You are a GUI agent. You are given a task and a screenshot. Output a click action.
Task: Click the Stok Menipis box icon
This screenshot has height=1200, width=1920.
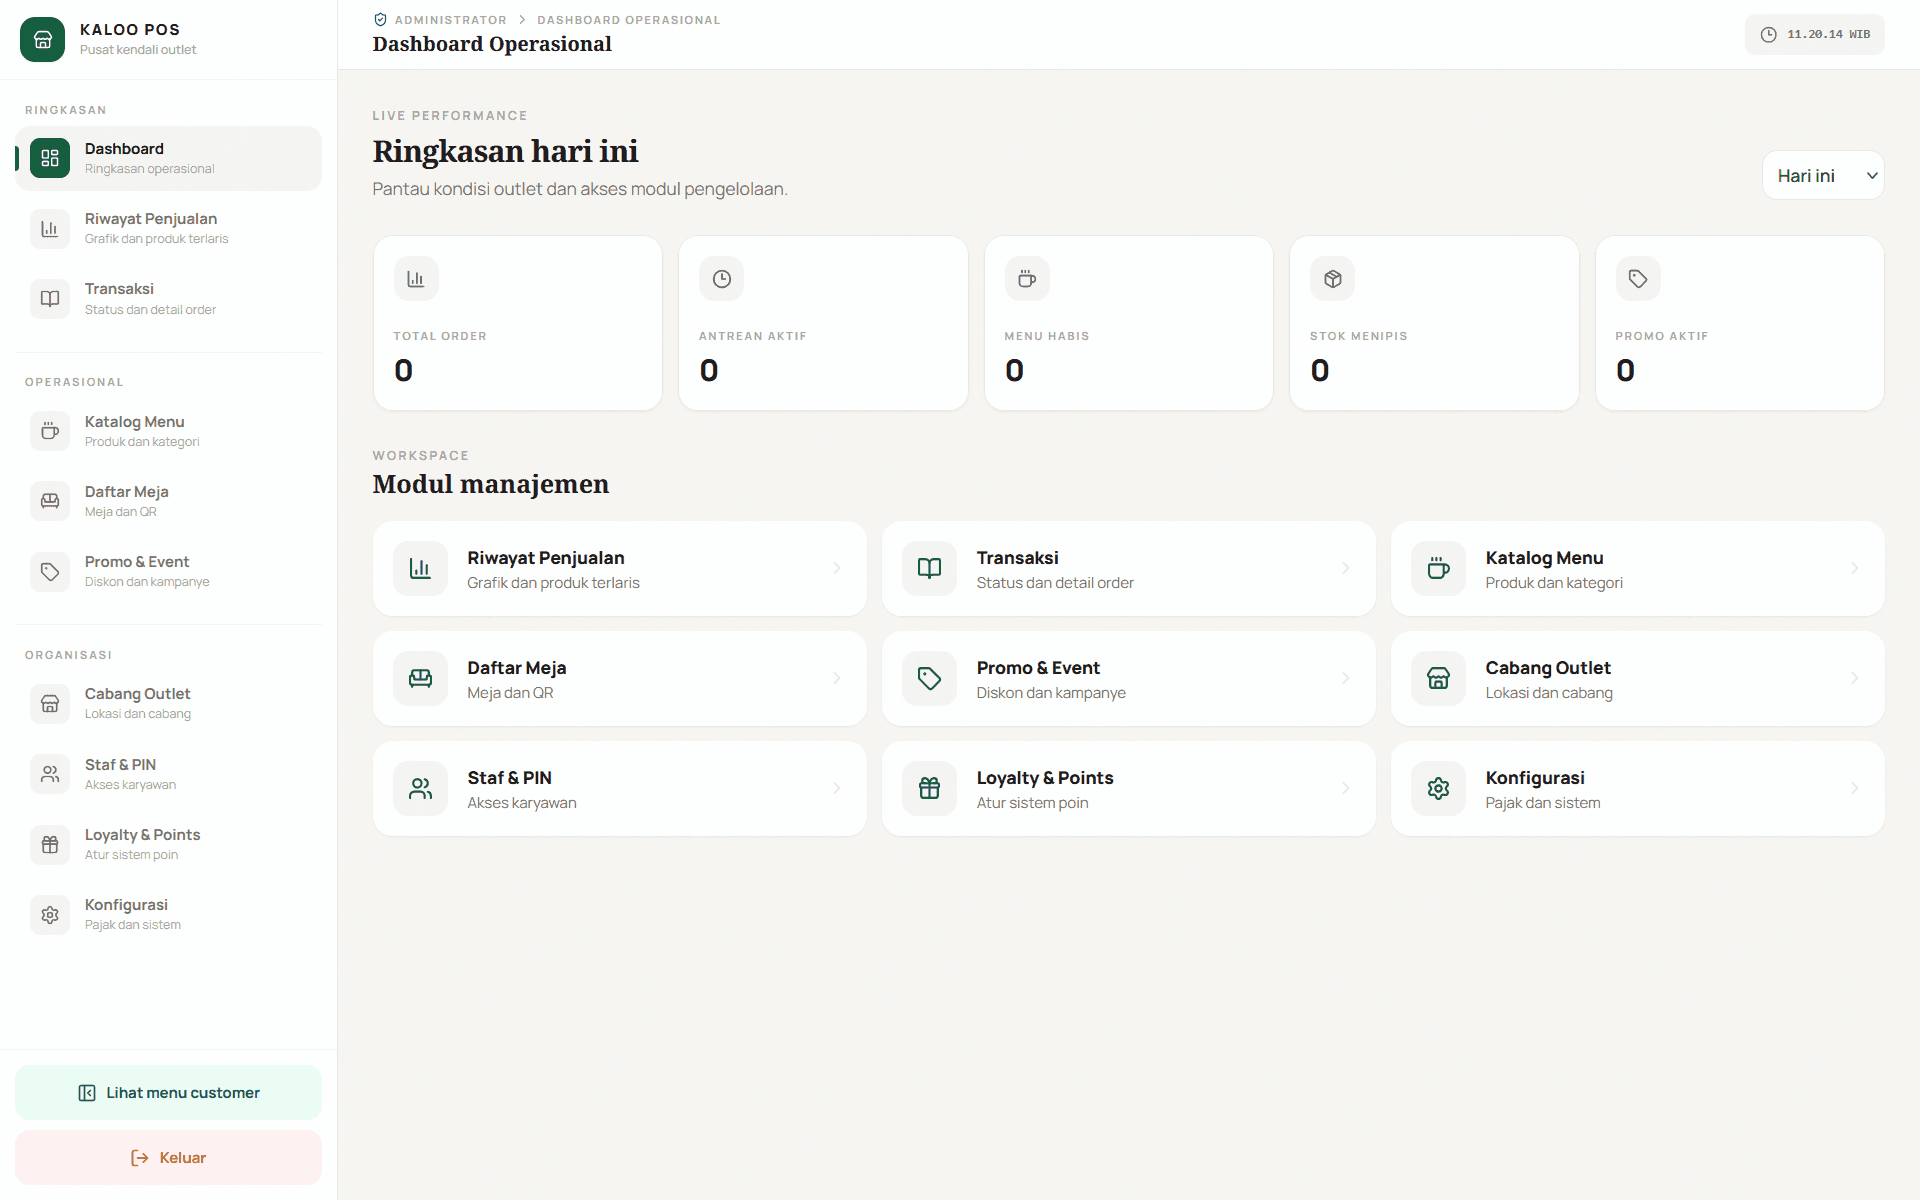pos(1332,279)
